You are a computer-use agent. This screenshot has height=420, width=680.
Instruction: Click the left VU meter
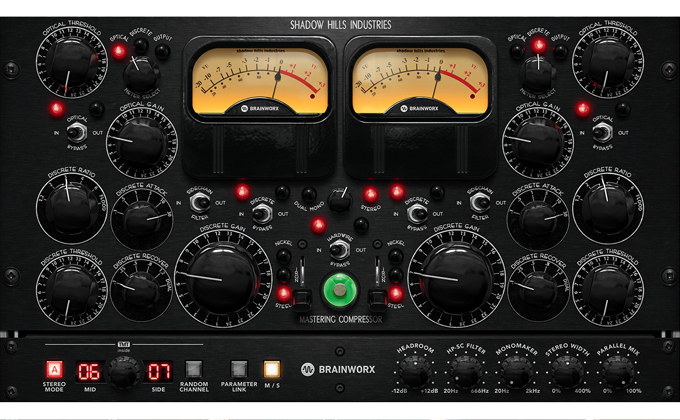coord(260,80)
